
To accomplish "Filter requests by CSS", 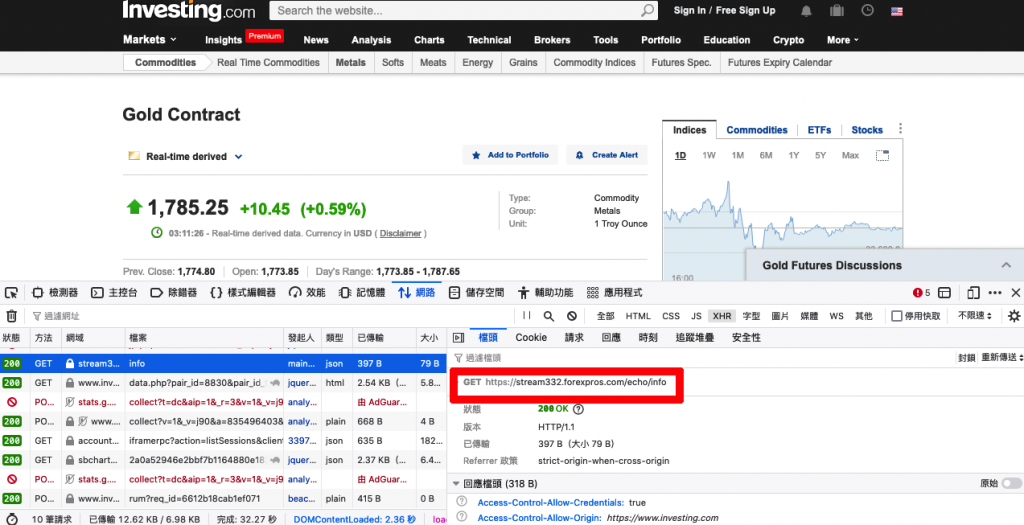I will tap(671, 316).
